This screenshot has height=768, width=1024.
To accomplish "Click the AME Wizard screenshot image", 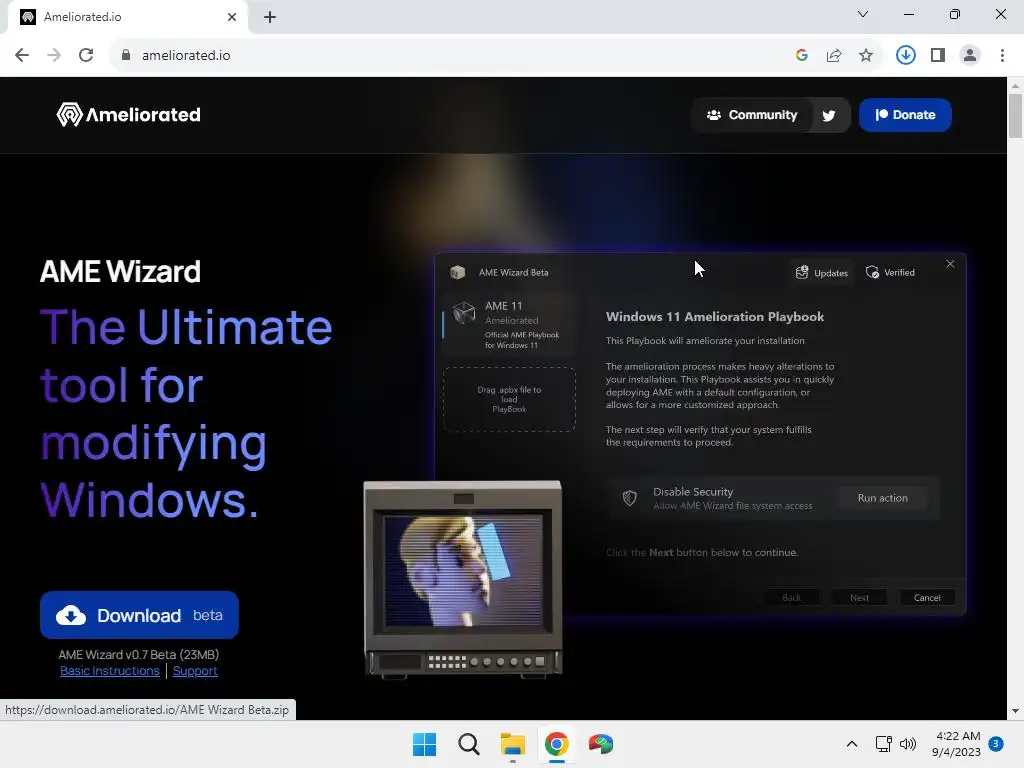I will [700, 434].
